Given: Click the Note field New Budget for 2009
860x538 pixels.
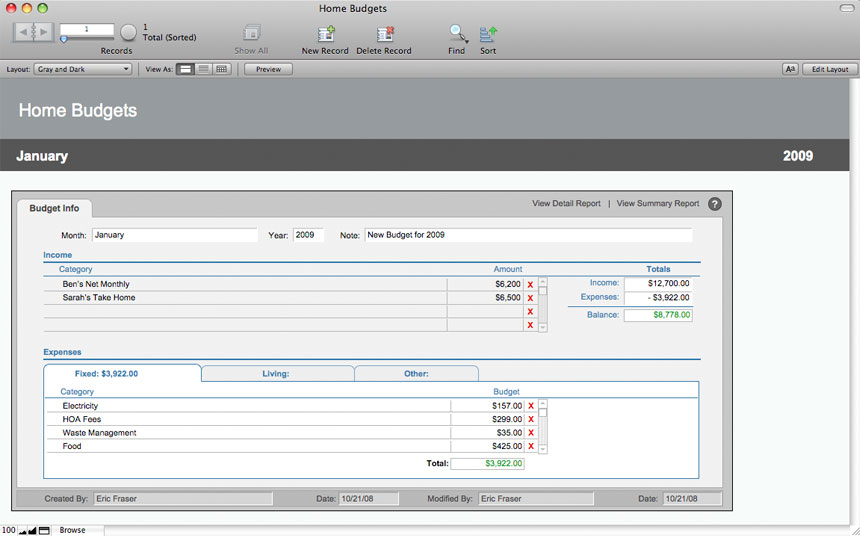Looking at the screenshot, I should [528, 235].
